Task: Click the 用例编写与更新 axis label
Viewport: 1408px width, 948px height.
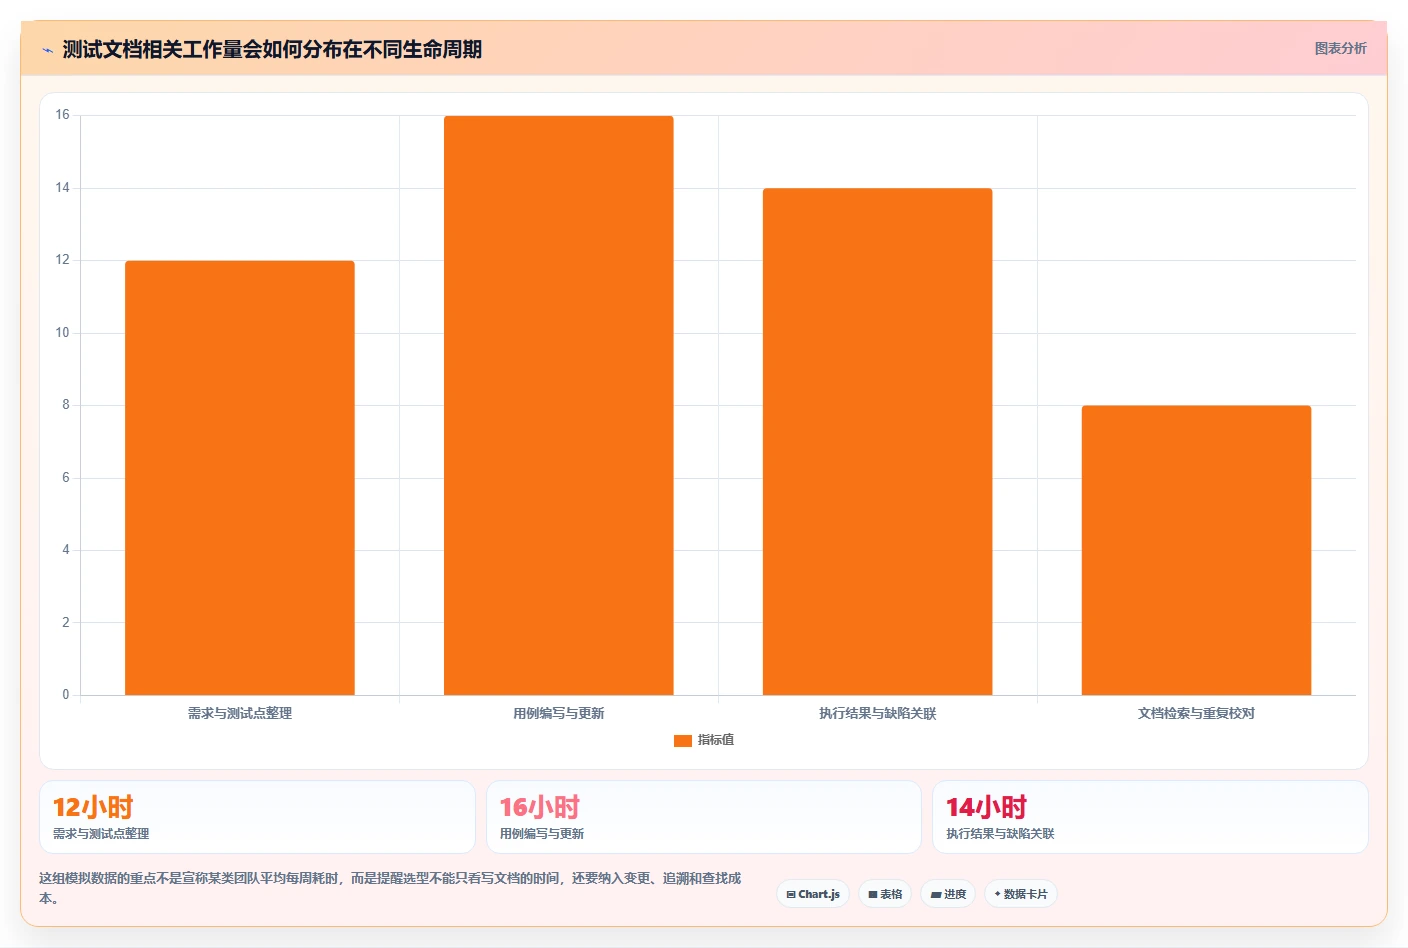Action: click(x=559, y=713)
